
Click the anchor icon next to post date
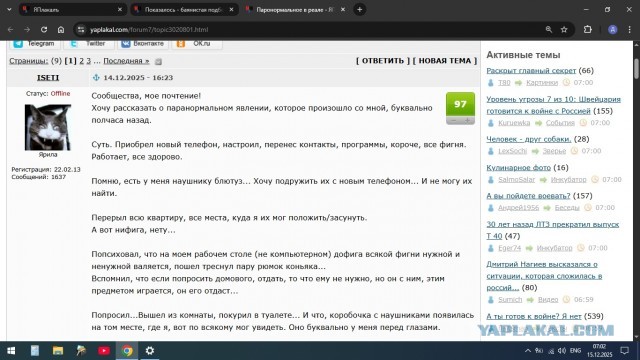[x=96, y=78]
